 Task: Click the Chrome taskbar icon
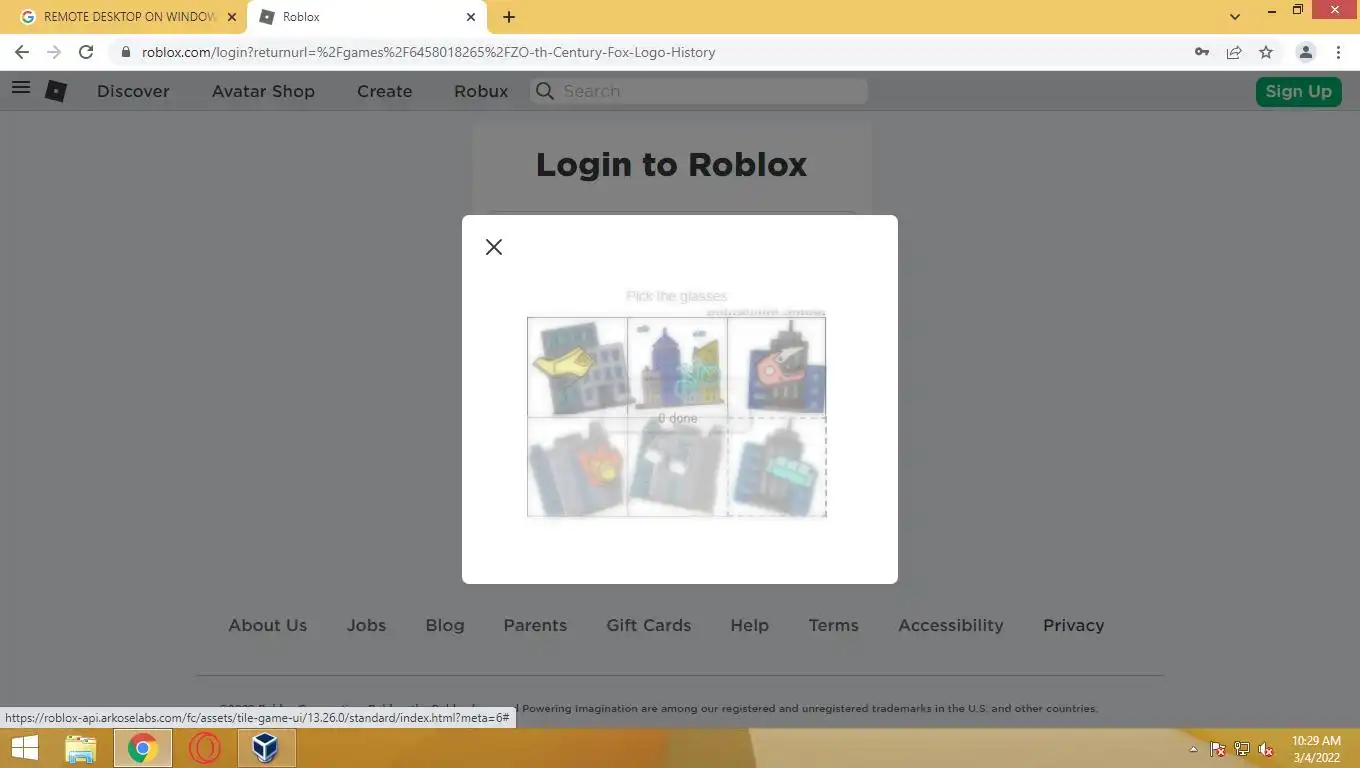(x=143, y=748)
